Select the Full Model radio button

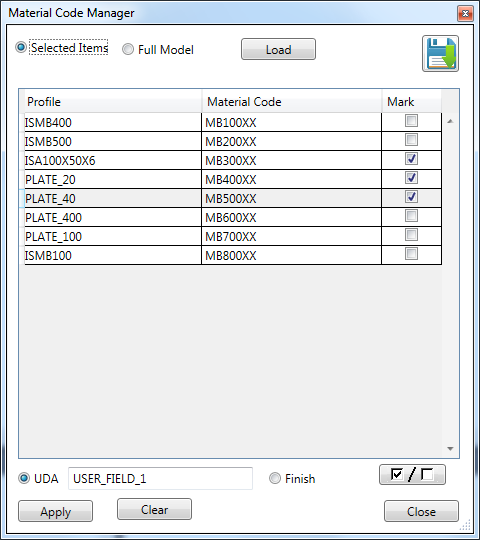point(128,49)
